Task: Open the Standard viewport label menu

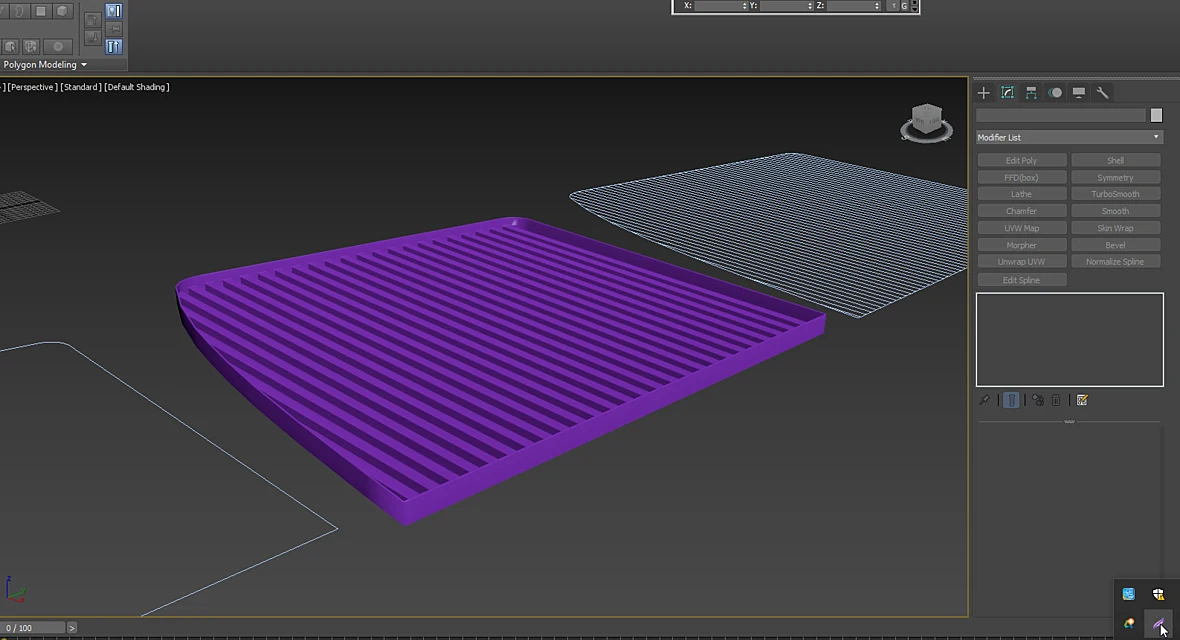Action: [81, 87]
